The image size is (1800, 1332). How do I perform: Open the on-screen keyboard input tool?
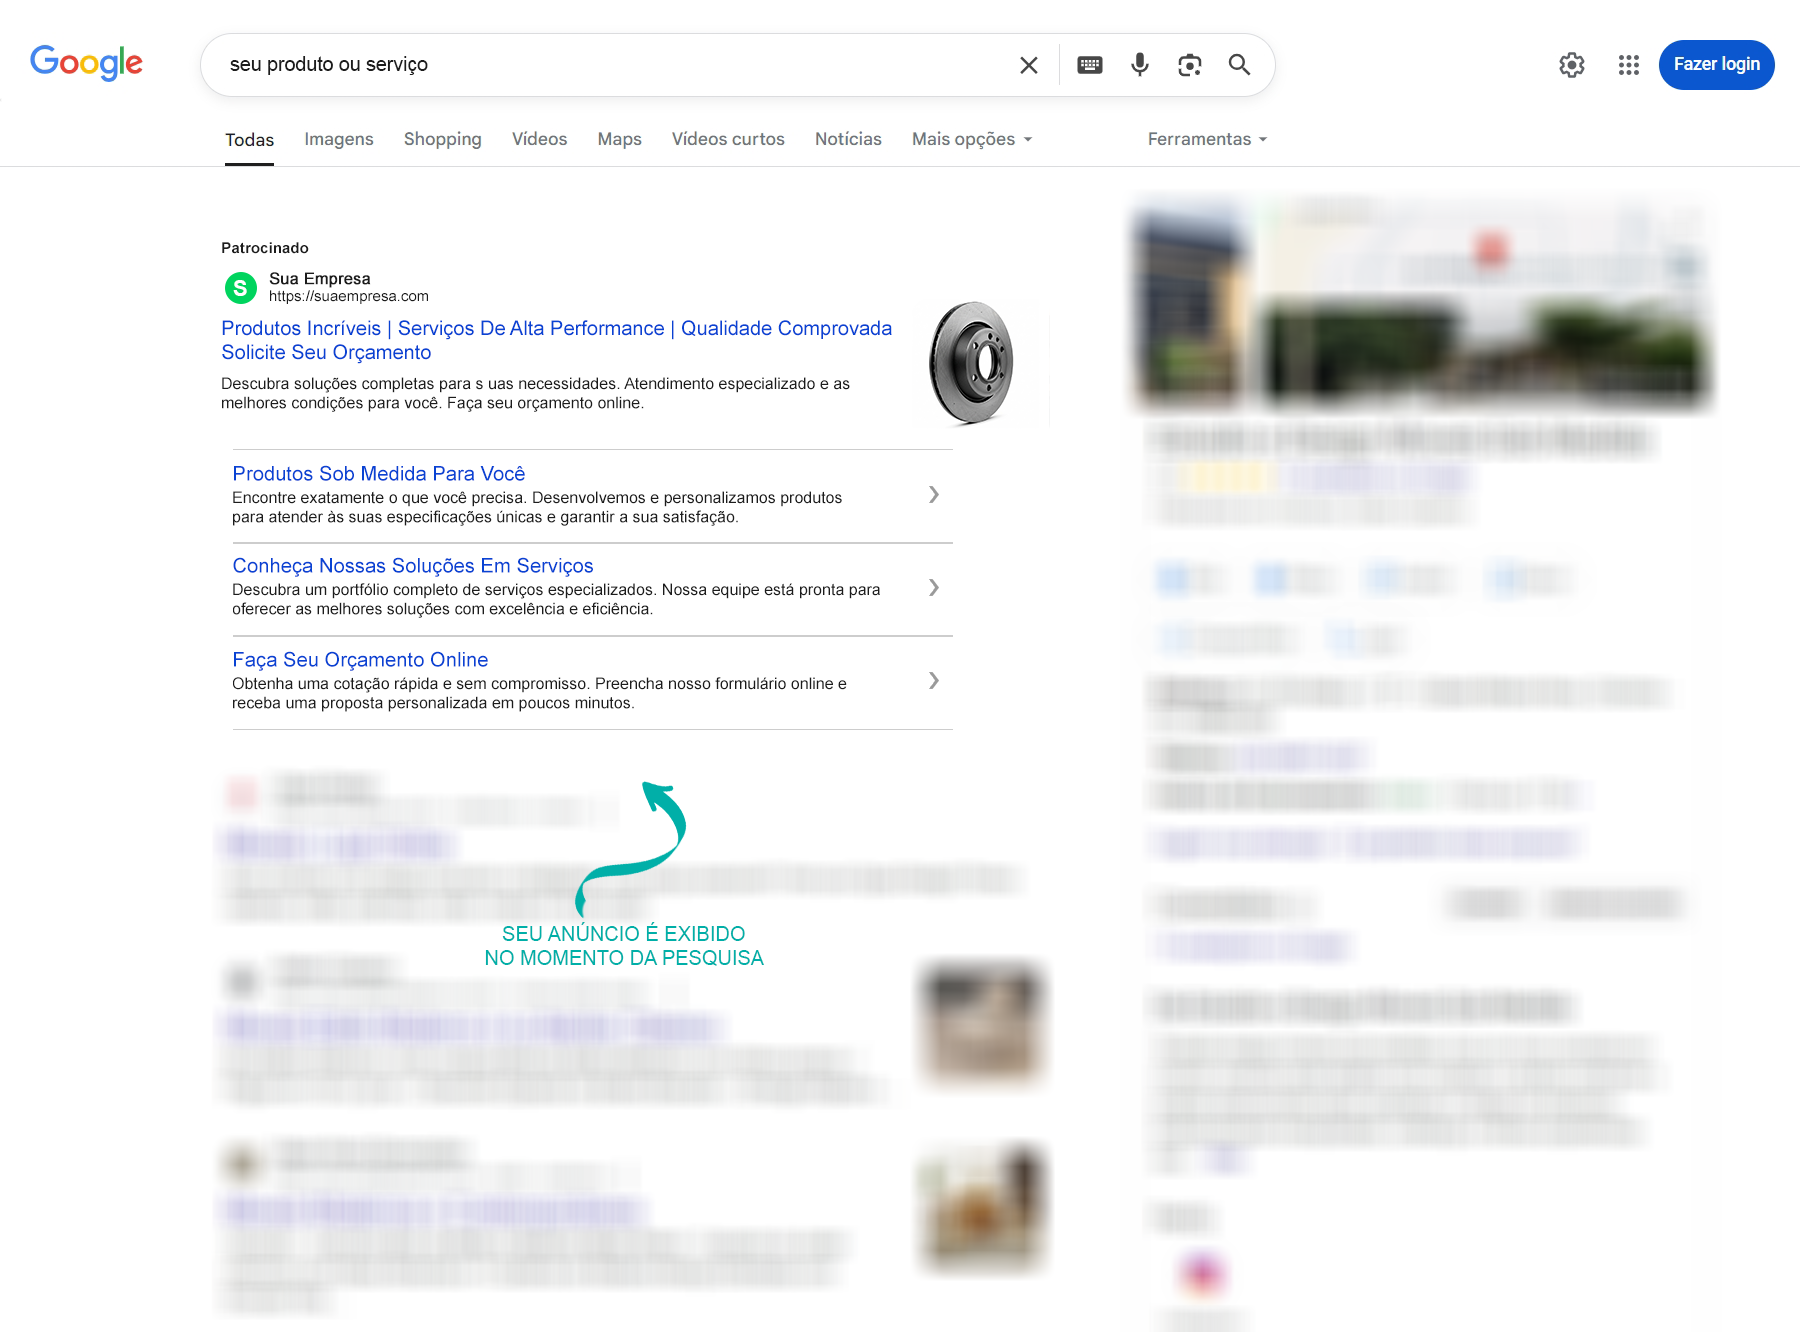1089,65
